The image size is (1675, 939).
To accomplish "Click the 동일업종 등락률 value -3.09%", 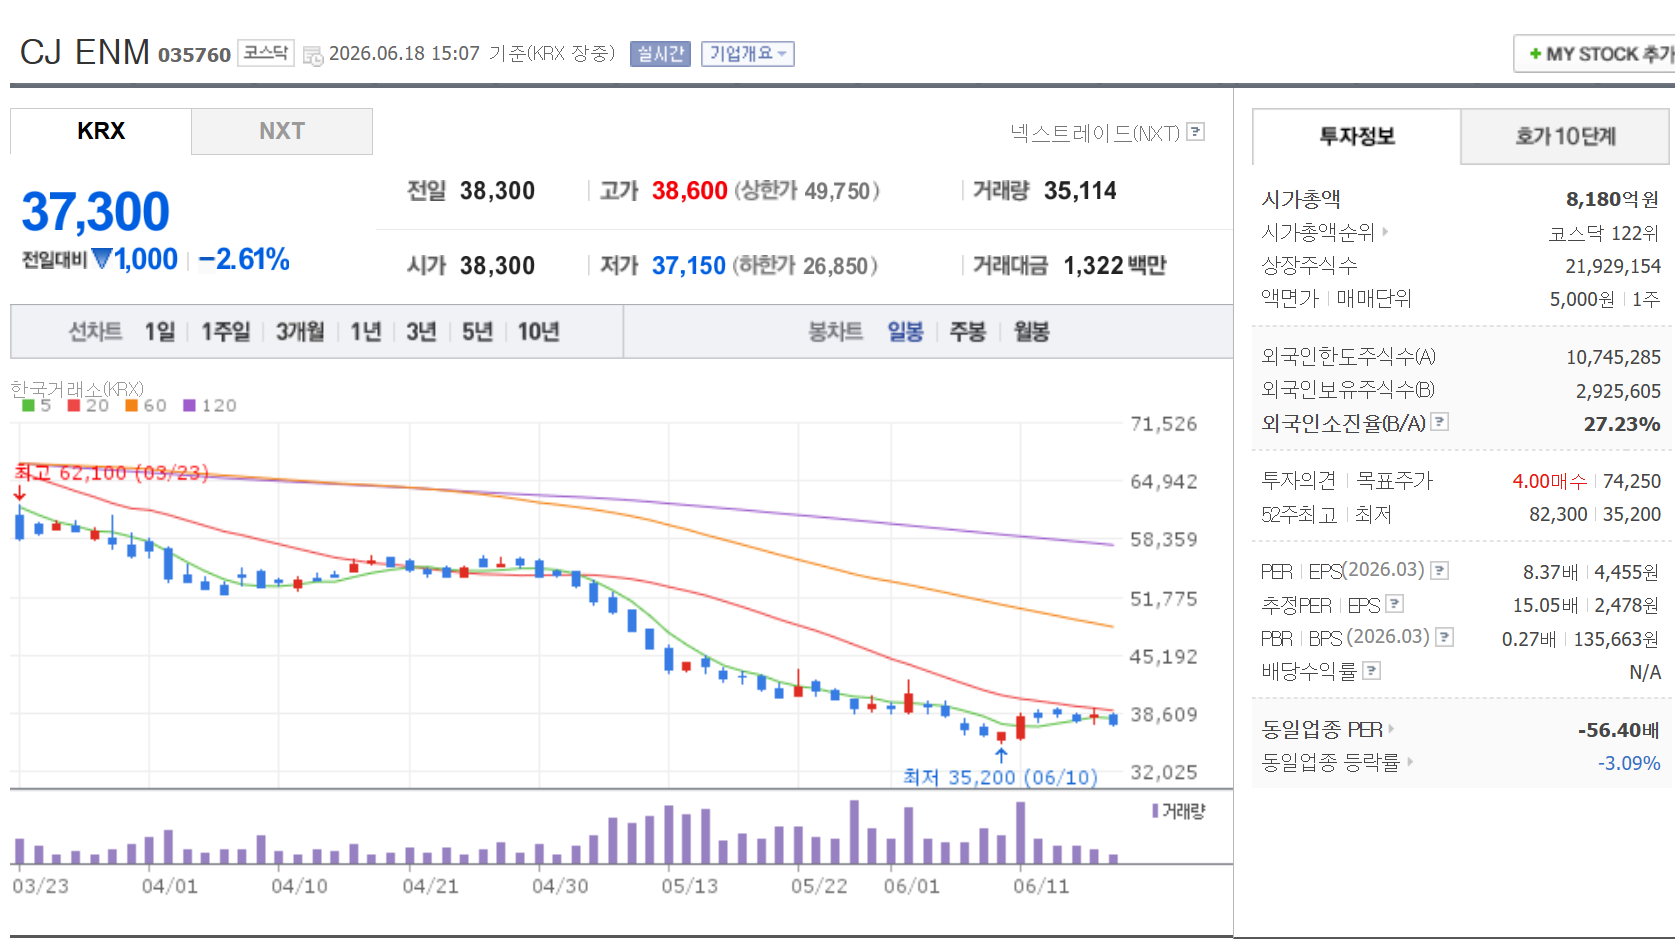I will click(x=1629, y=763).
